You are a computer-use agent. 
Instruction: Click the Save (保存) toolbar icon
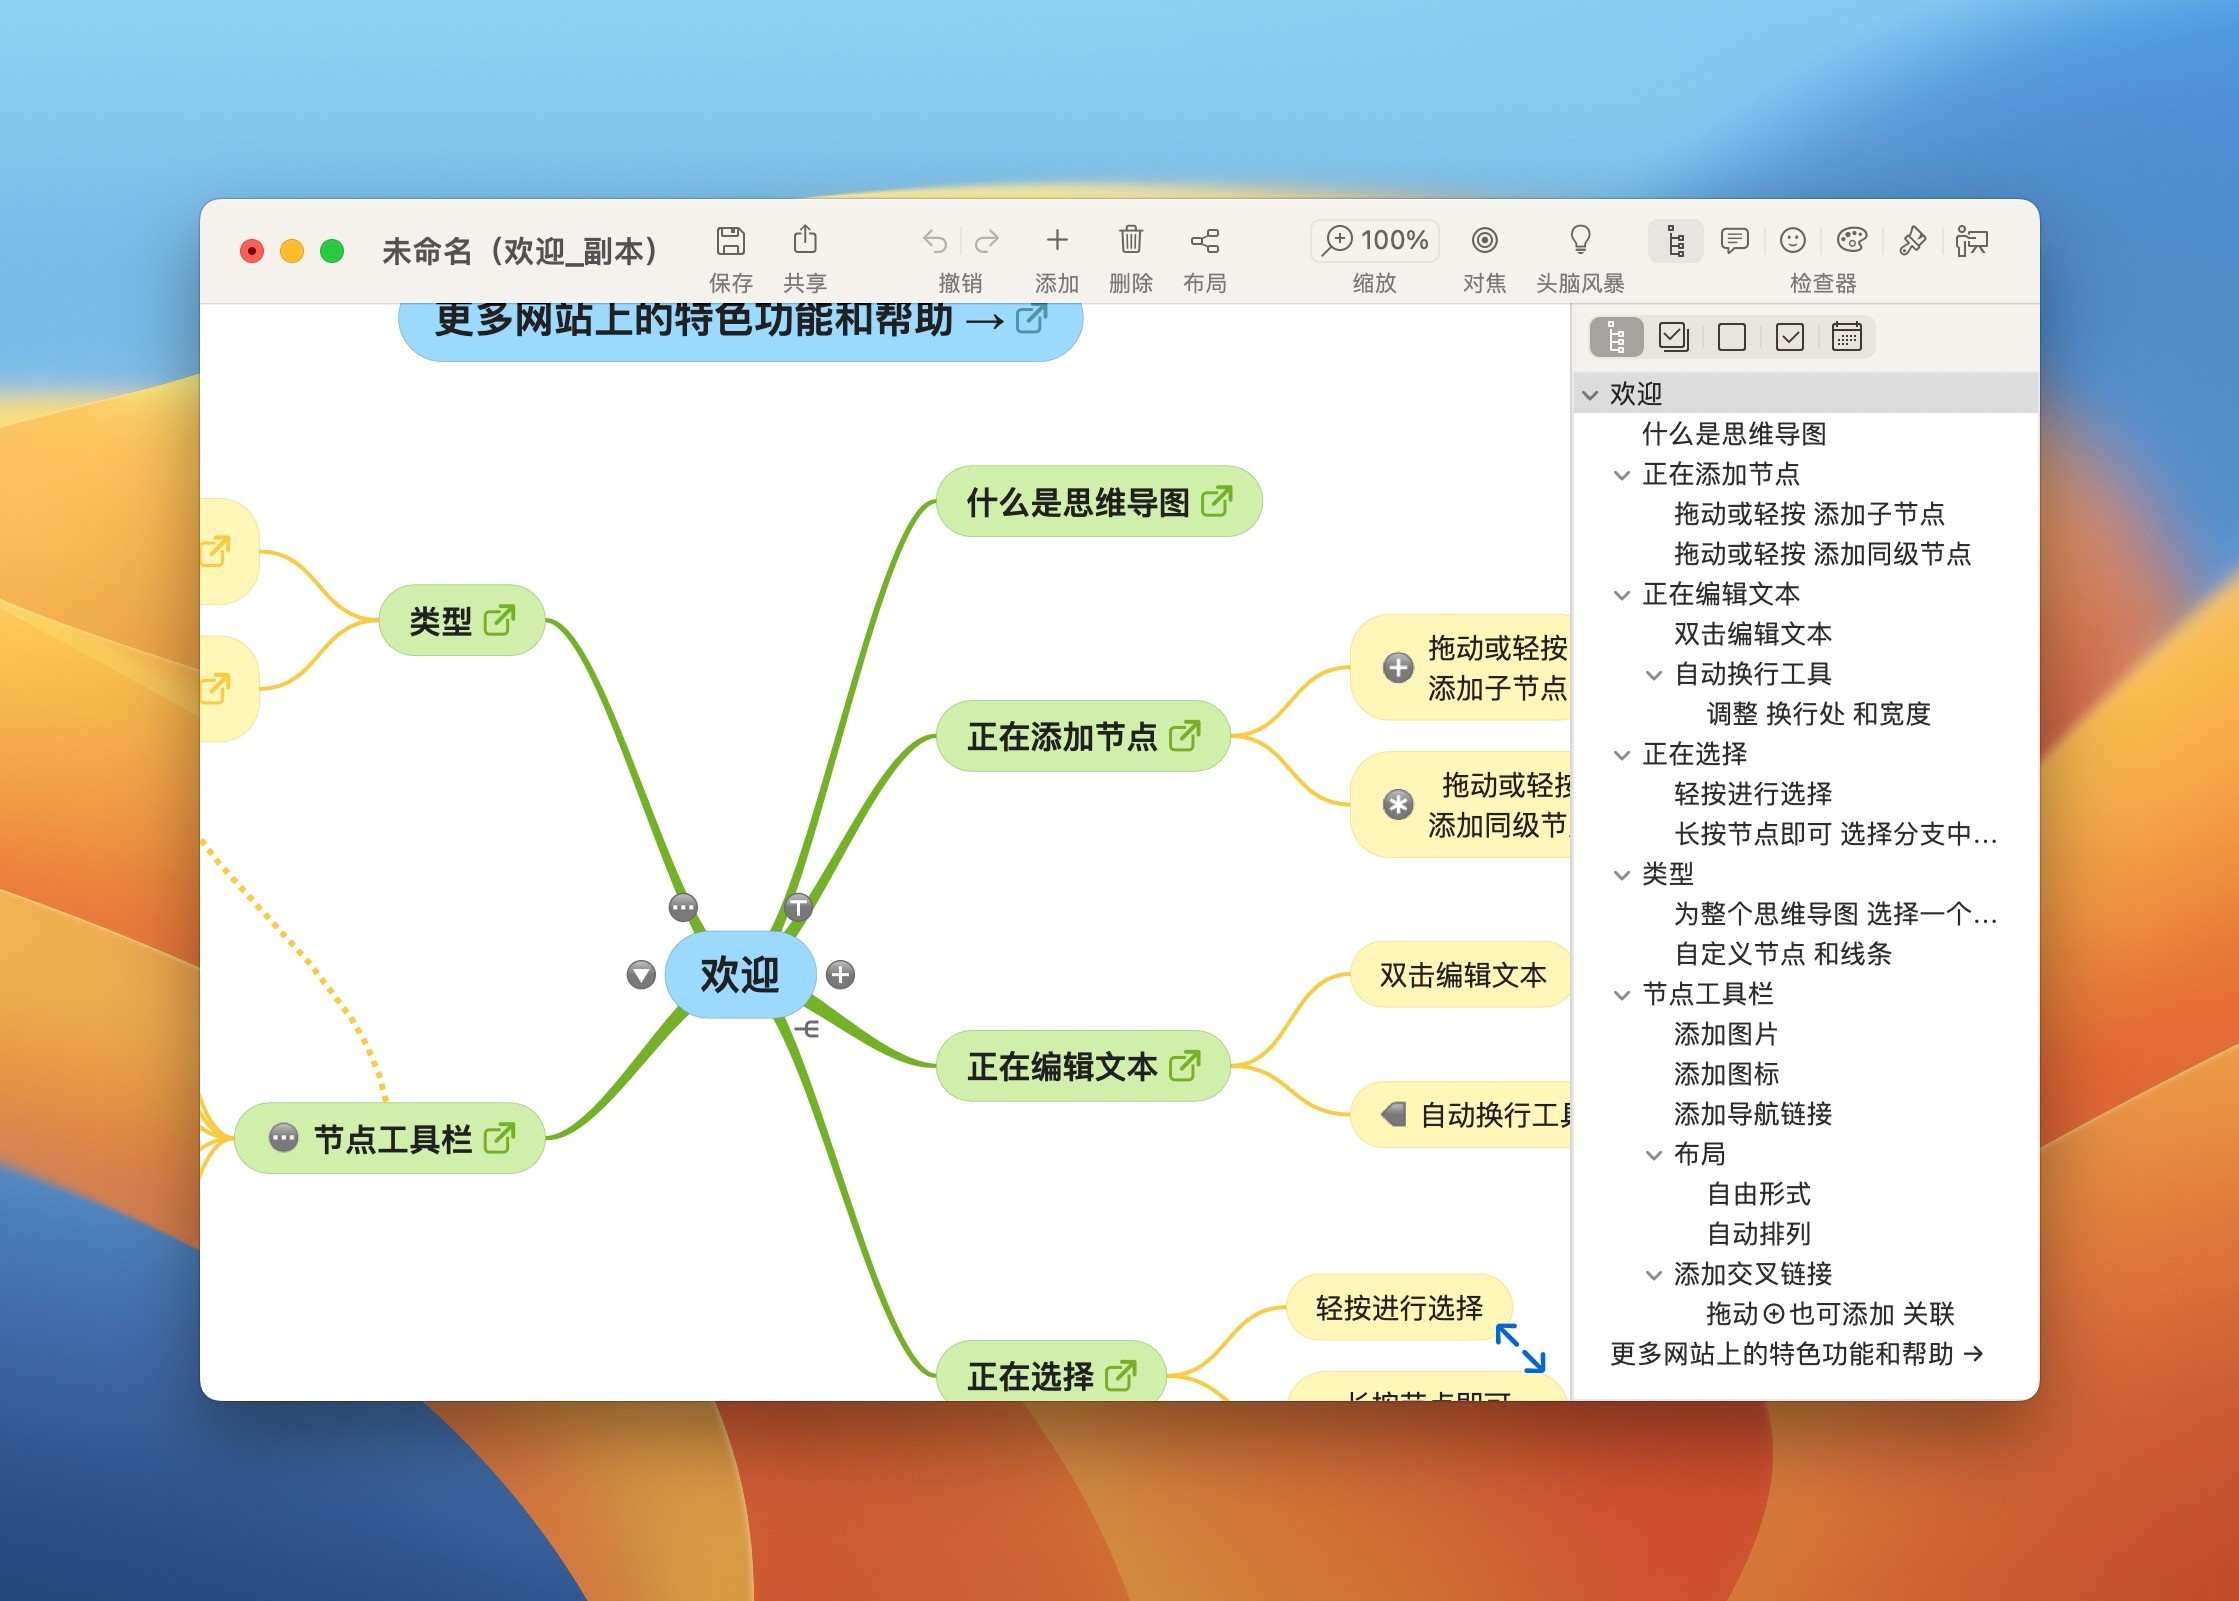pos(731,241)
